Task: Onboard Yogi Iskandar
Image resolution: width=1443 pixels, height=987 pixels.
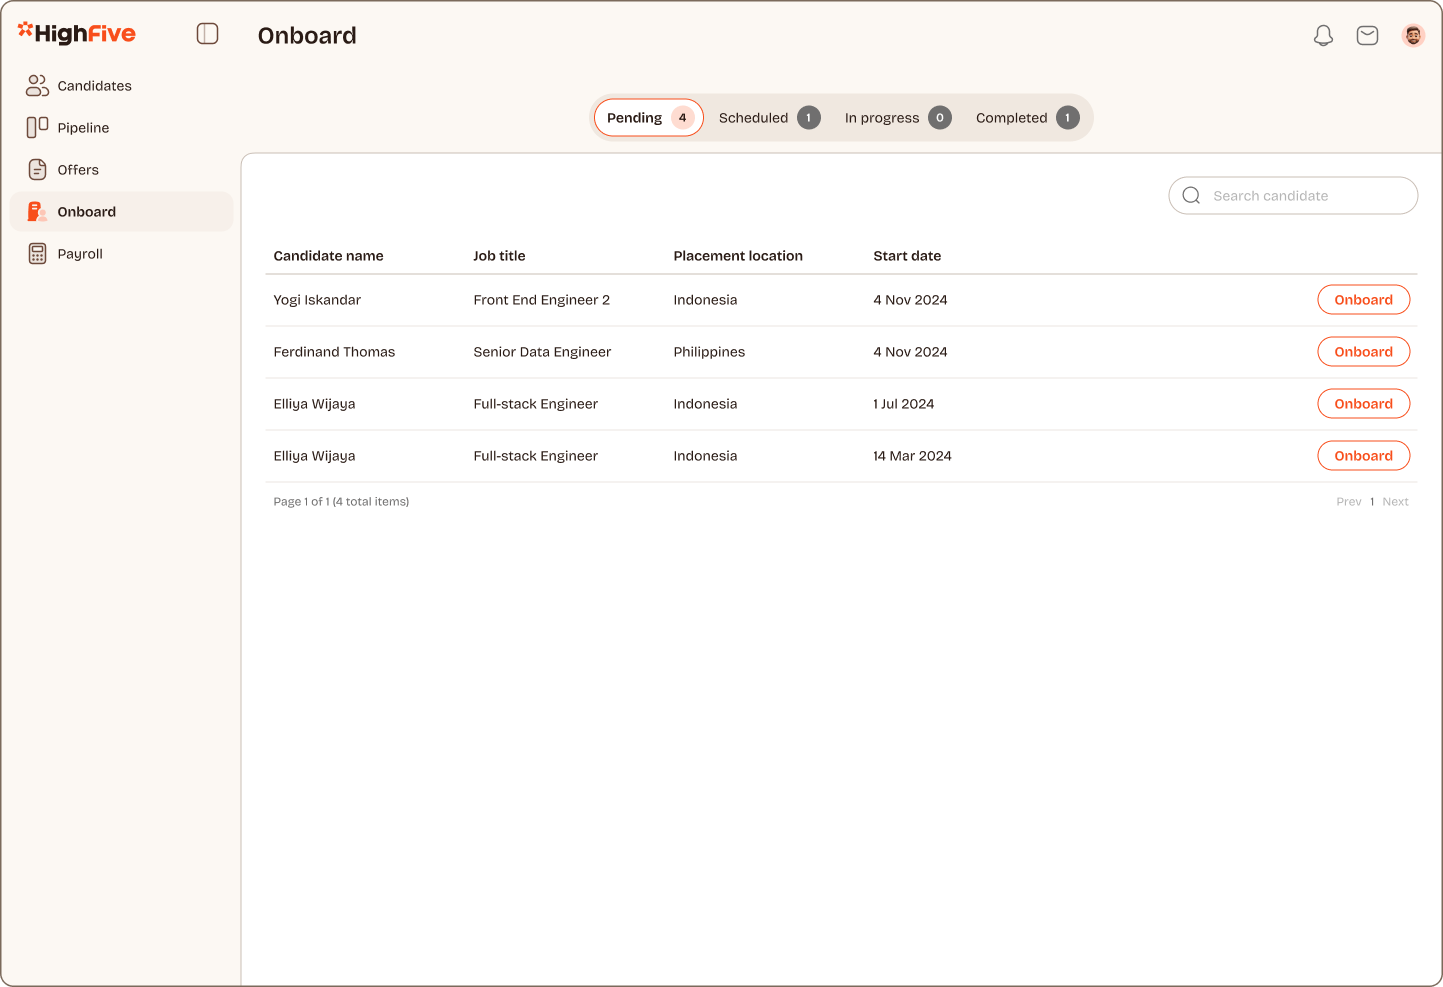Action: coord(1363,300)
